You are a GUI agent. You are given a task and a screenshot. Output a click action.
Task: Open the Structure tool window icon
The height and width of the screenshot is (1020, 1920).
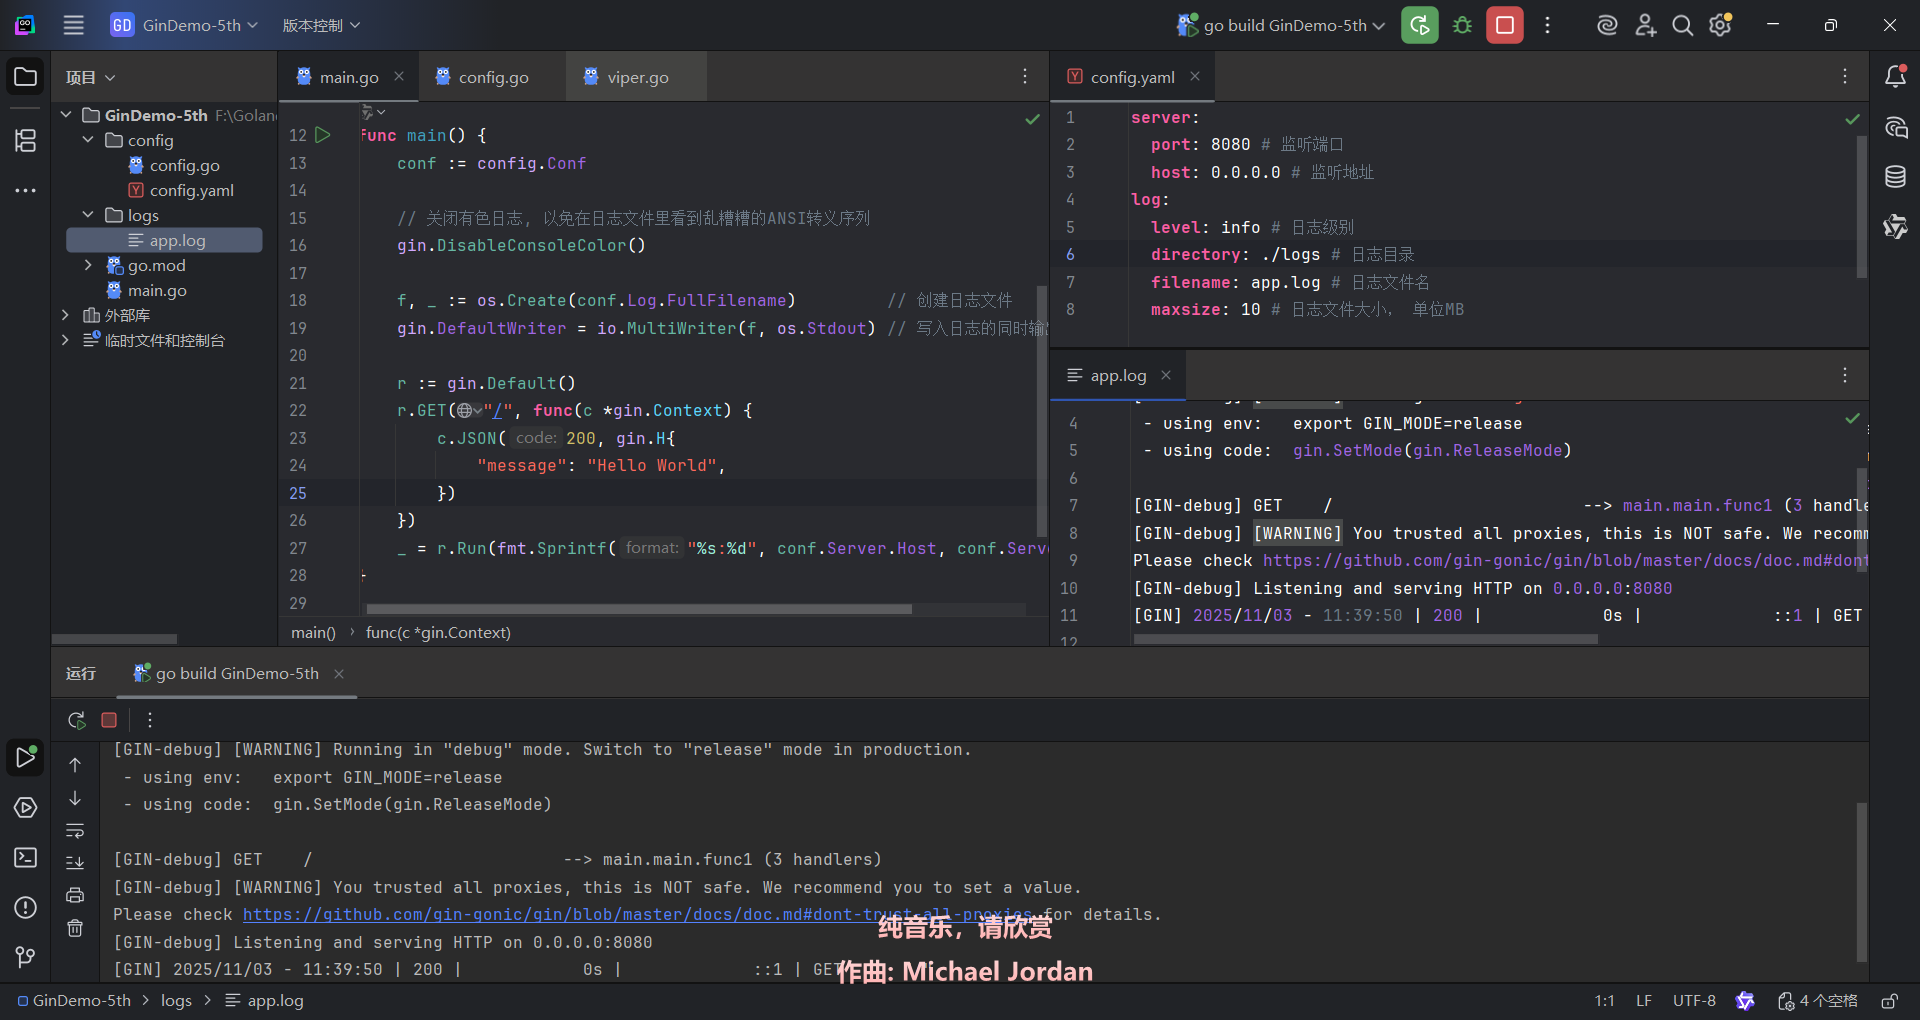[25, 141]
